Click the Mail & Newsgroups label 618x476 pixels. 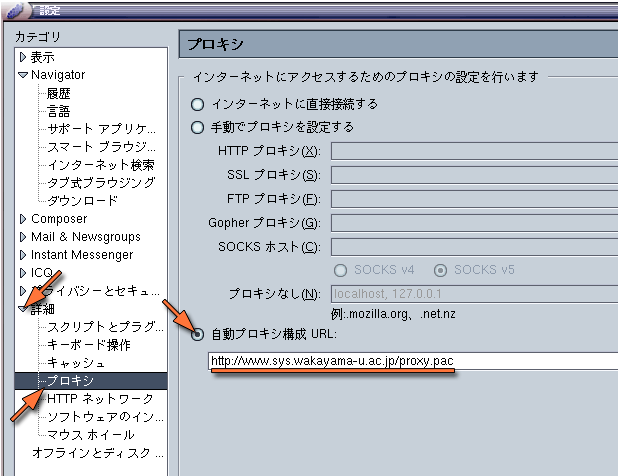click(x=86, y=237)
